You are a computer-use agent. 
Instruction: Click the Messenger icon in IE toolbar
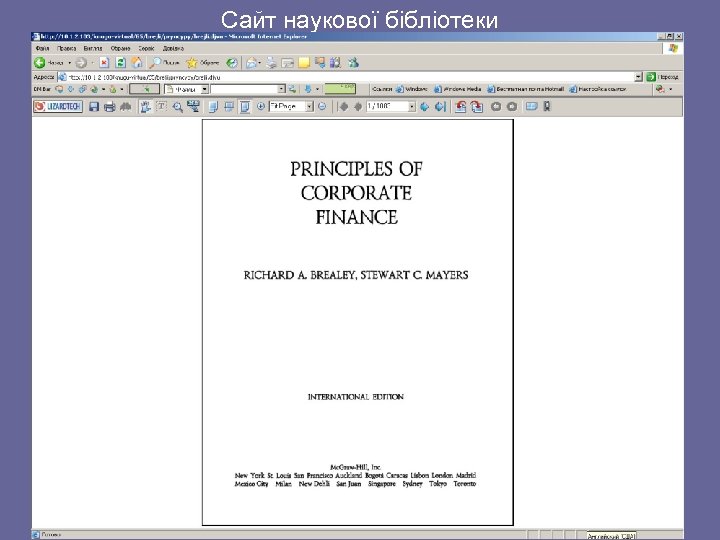tap(353, 62)
